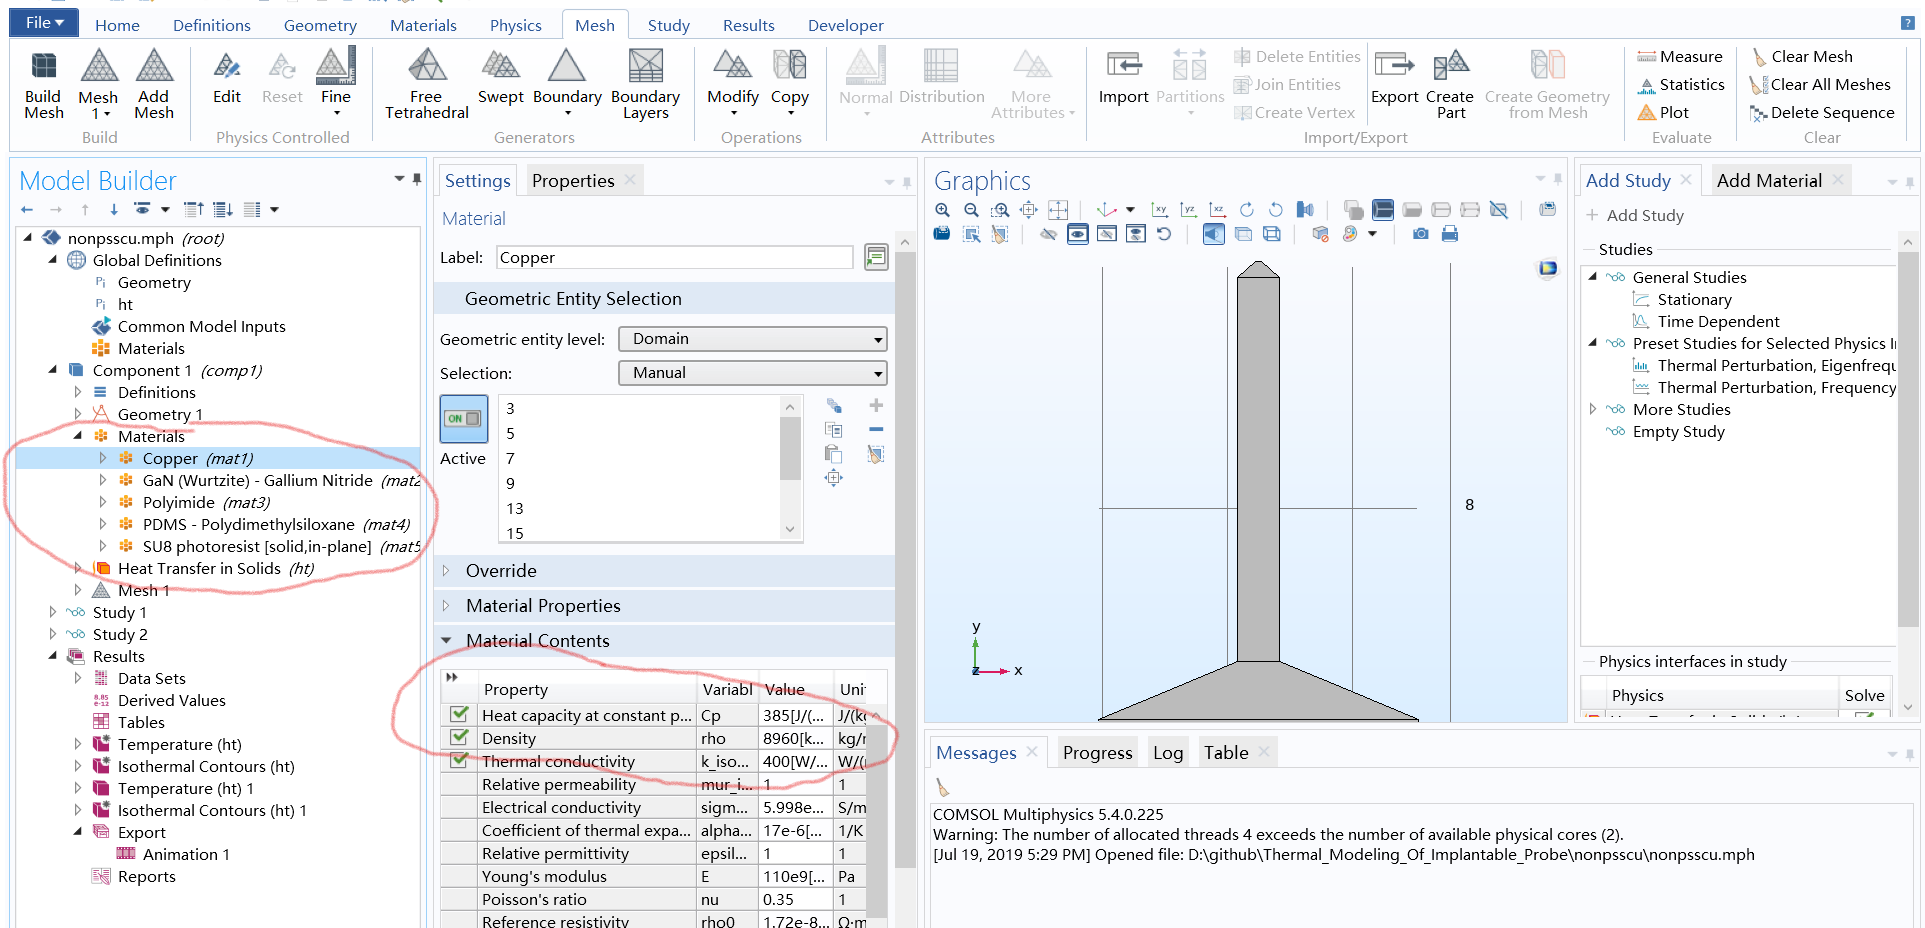
Task: Click the camera Image Snapshot icon
Action: [1421, 234]
